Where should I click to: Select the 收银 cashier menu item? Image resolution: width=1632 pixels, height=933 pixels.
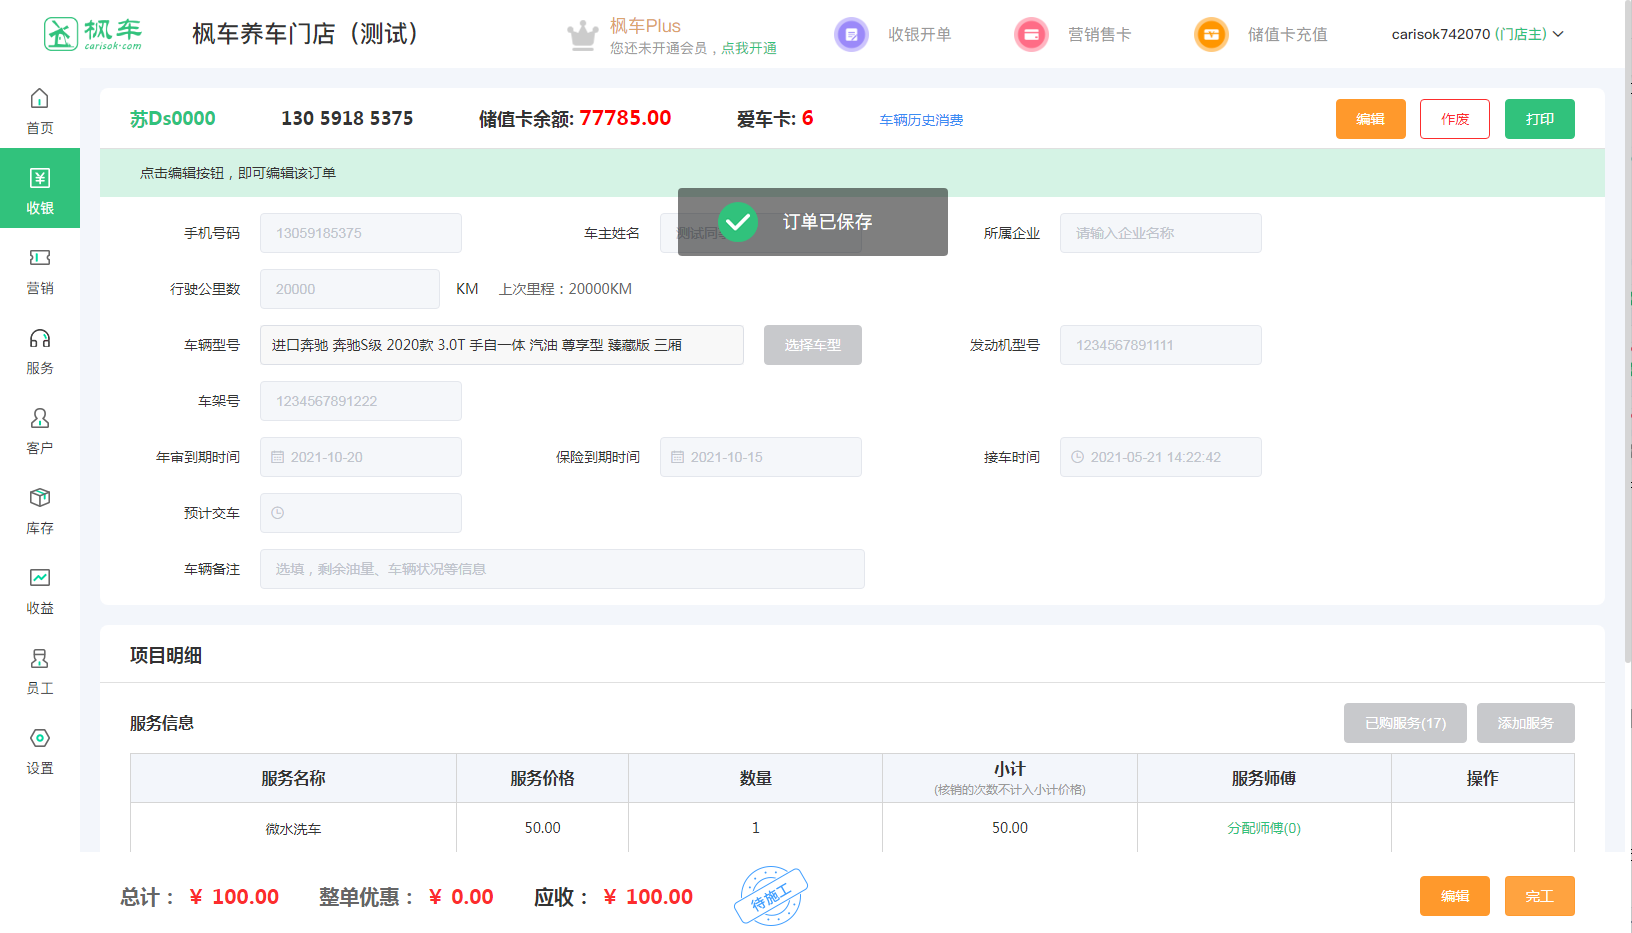40,188
